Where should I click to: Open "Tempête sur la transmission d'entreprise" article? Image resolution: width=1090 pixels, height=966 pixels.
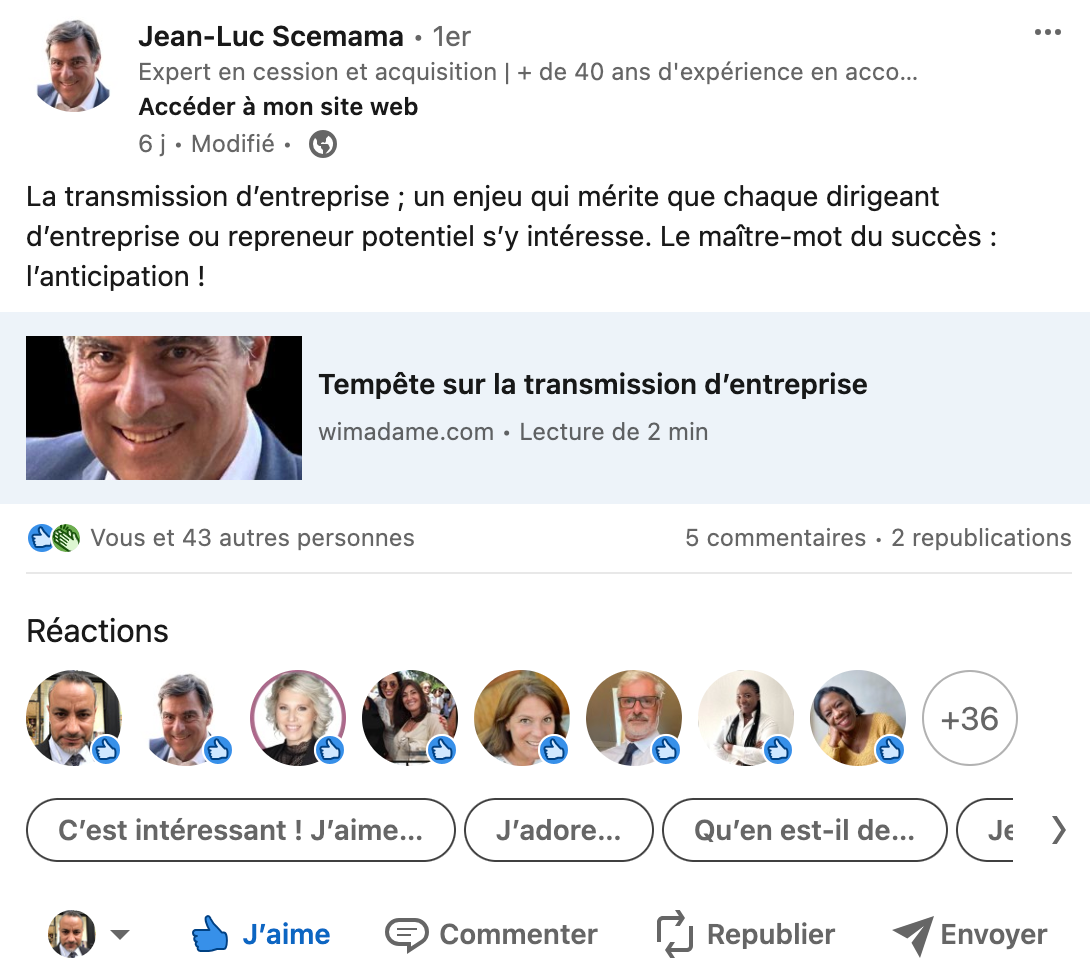click(592, 384)
